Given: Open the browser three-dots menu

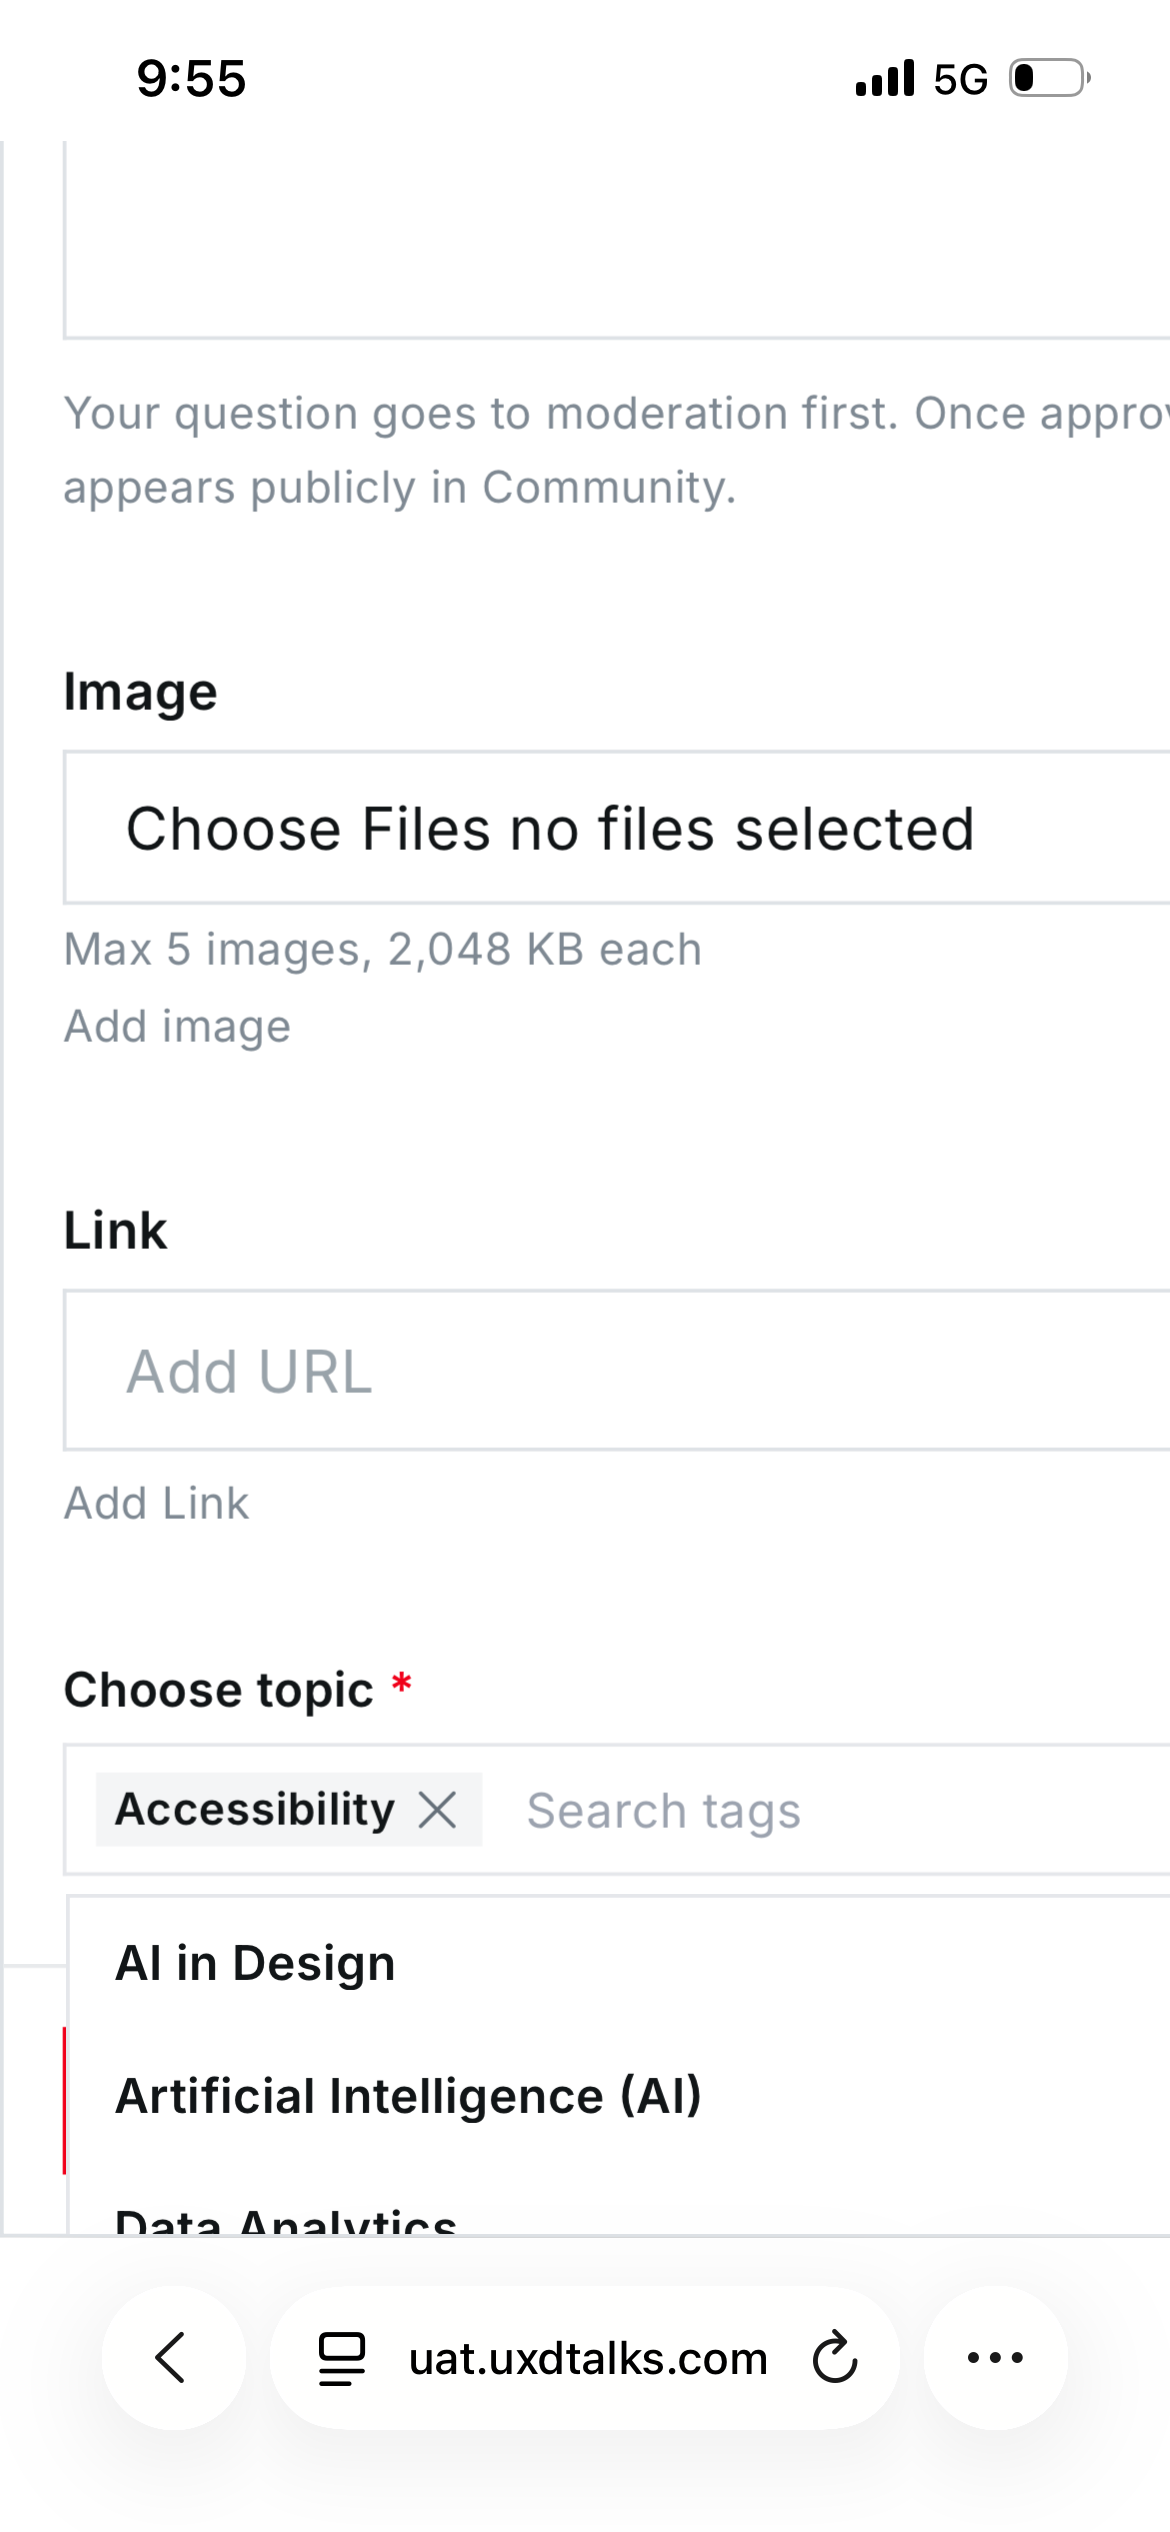Looking at the screenshot, I should [x=995, y=2358].
